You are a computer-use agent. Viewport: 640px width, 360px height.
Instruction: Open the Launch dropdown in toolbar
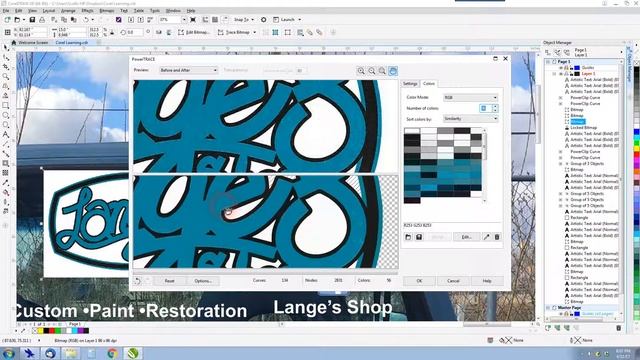coord(287,20)
